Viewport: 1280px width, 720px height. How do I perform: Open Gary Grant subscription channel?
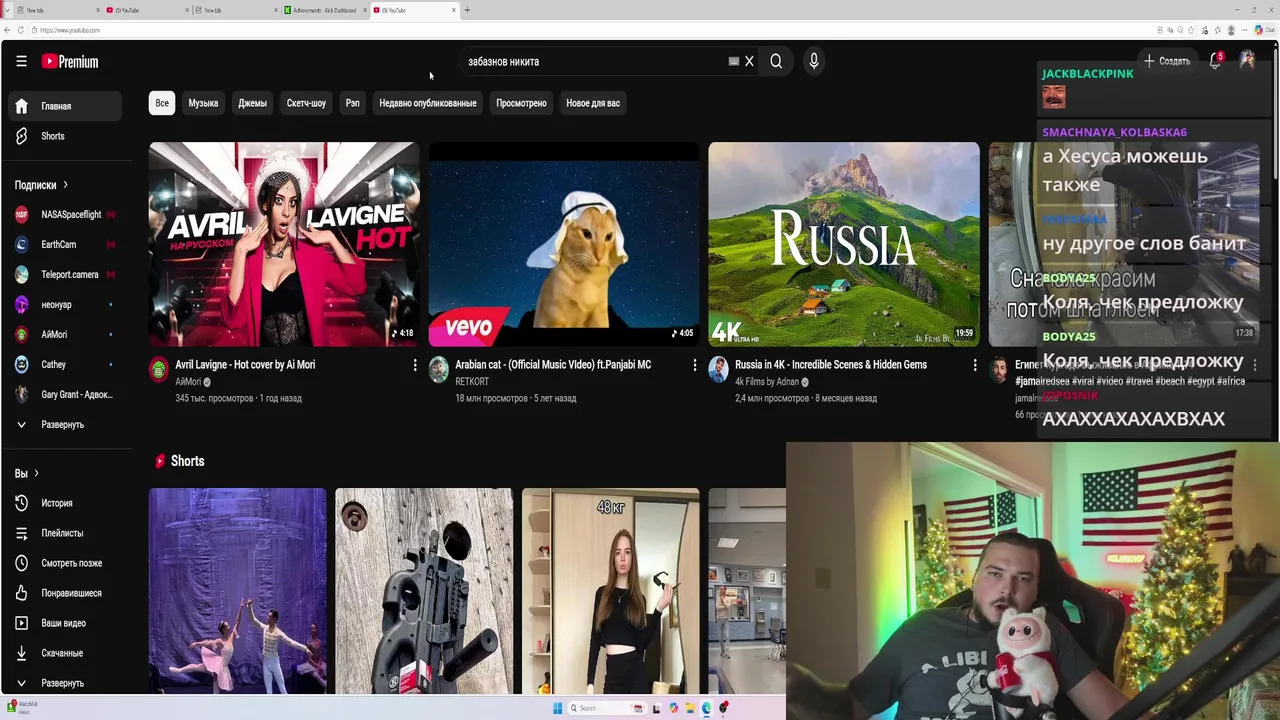point(64,394)
